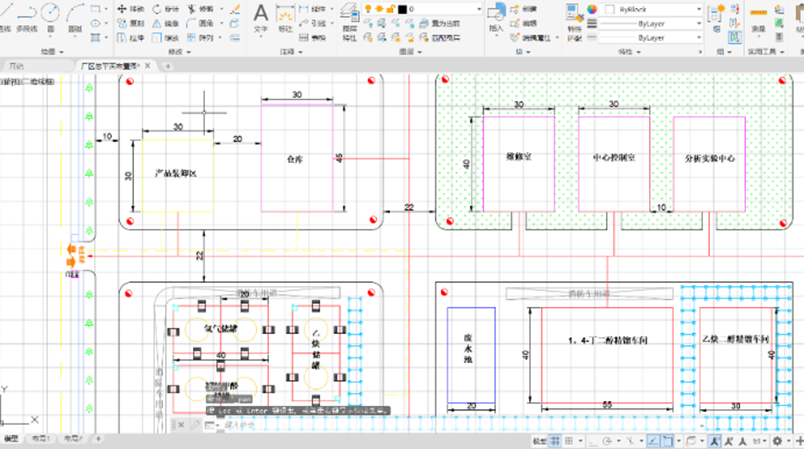Switch to the Start (开始) file tab
The height and width of the screenshot is (449, 804).
(x=17, y=65)
